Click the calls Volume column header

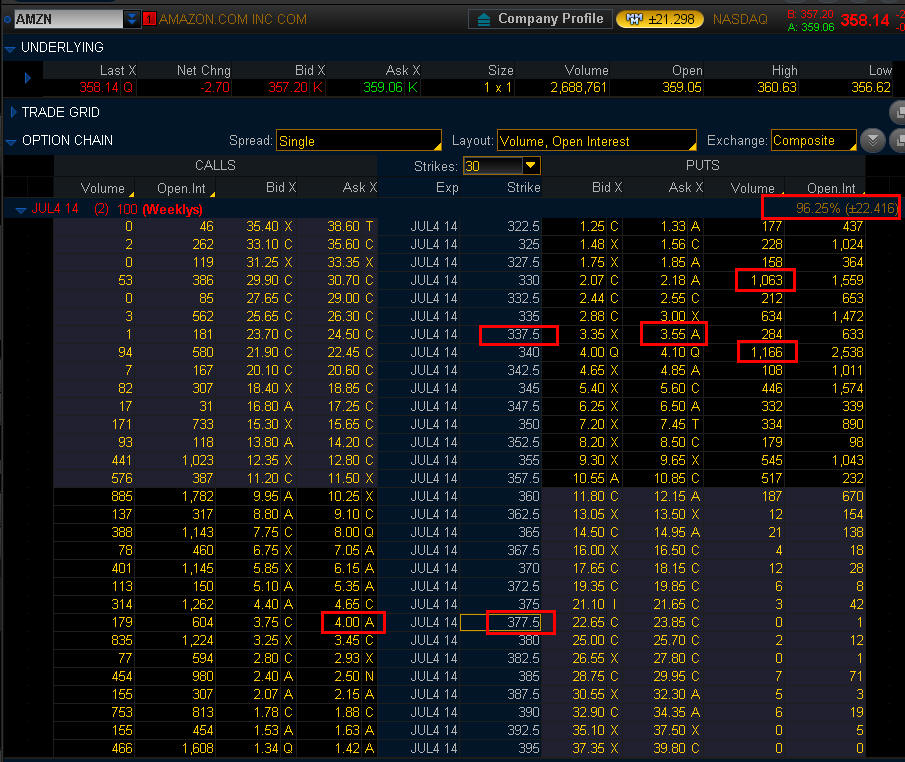[x=102, y=188]
